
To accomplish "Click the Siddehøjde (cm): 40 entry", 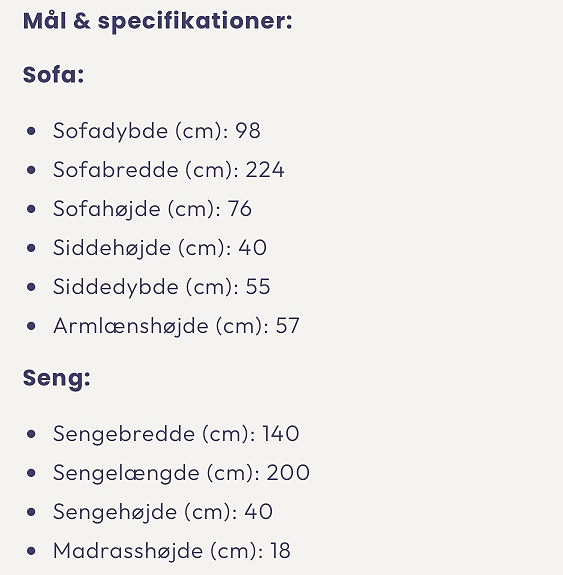I will pos(160,248).
